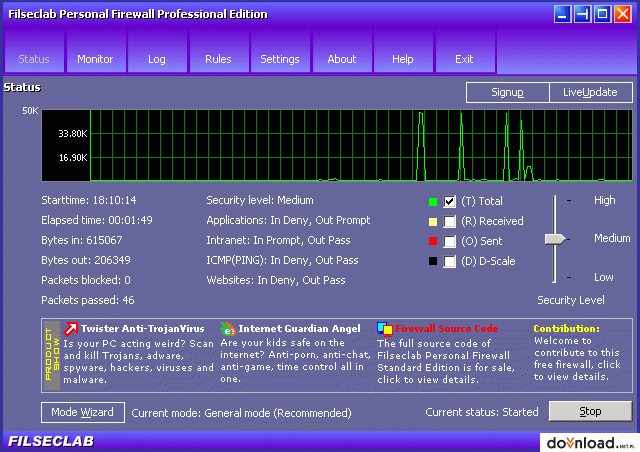Click the Twister Anti-TrojanVirus arrow icon
The height and width of the screenshot is (452, 640).
71,329
